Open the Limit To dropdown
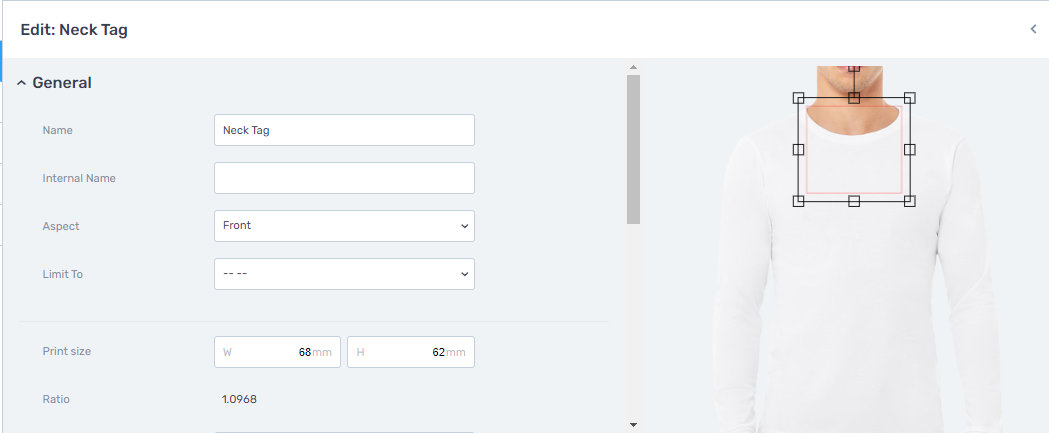This screenshot has height=433, width=1049. [345, 274]
